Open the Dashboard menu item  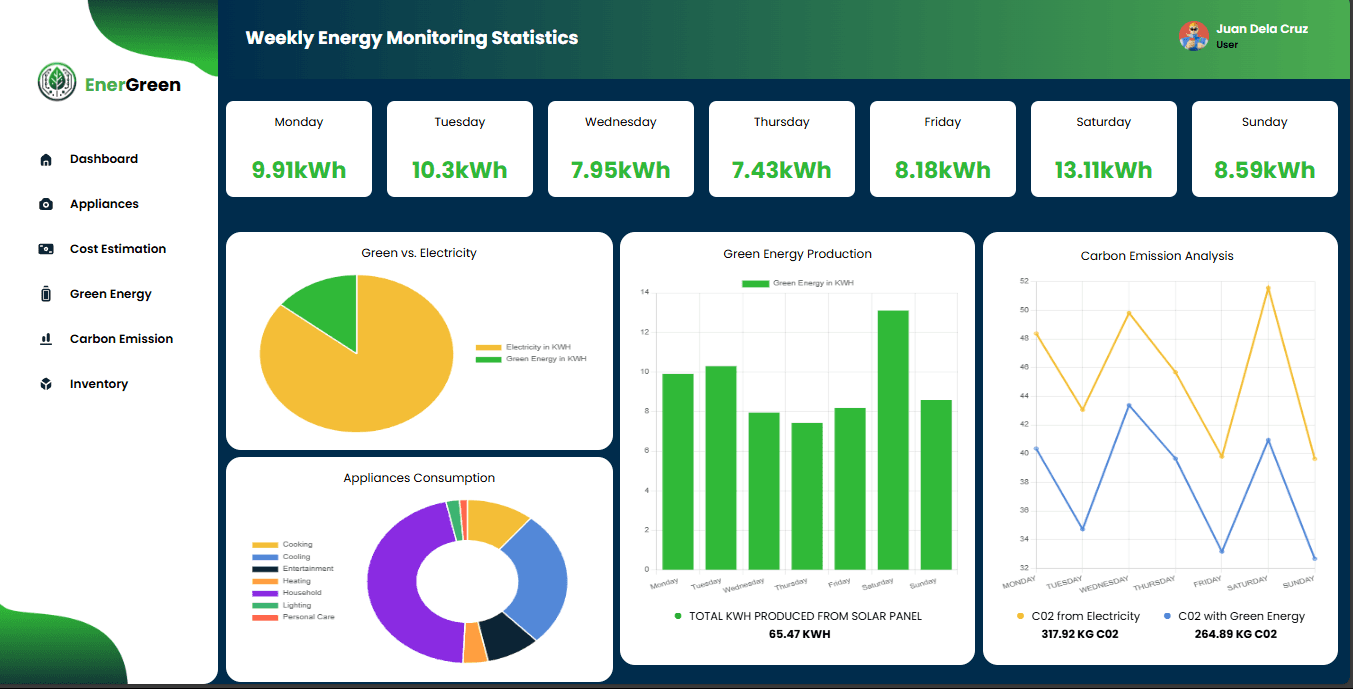(104, 159)
